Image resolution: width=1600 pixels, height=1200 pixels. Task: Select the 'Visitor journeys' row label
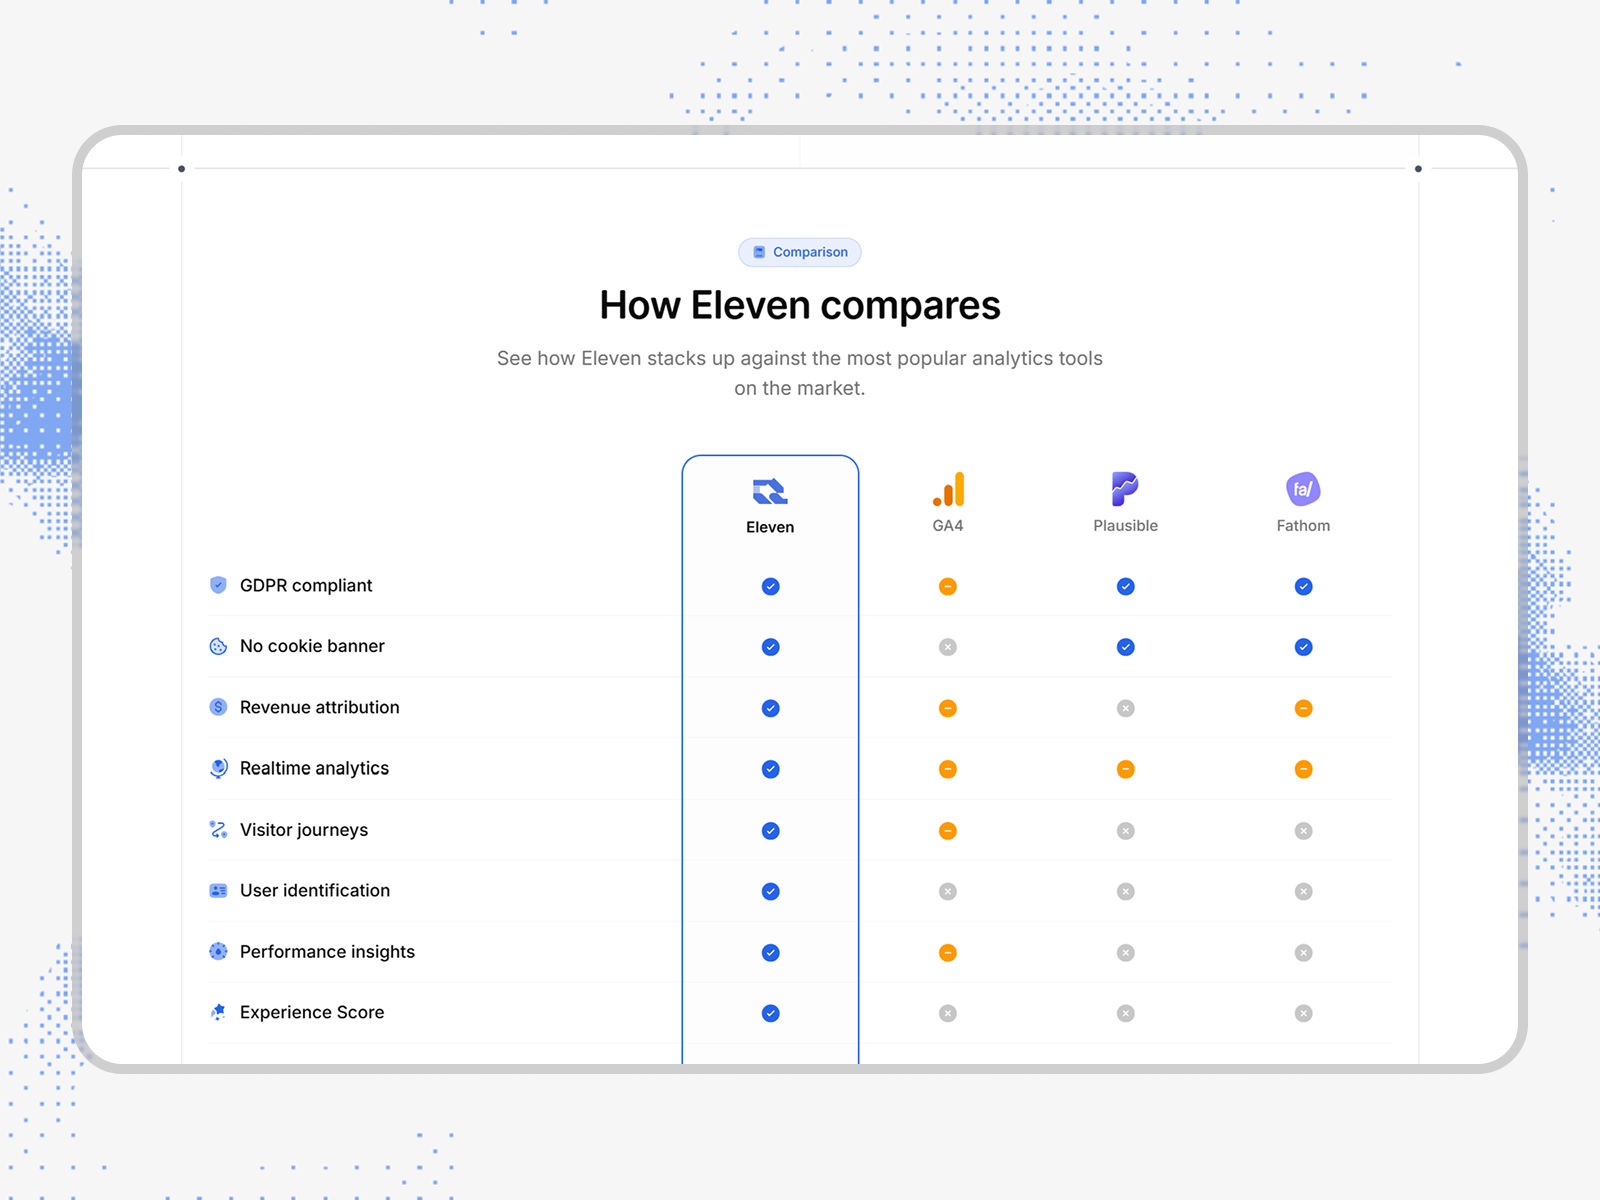click(304, 830)
